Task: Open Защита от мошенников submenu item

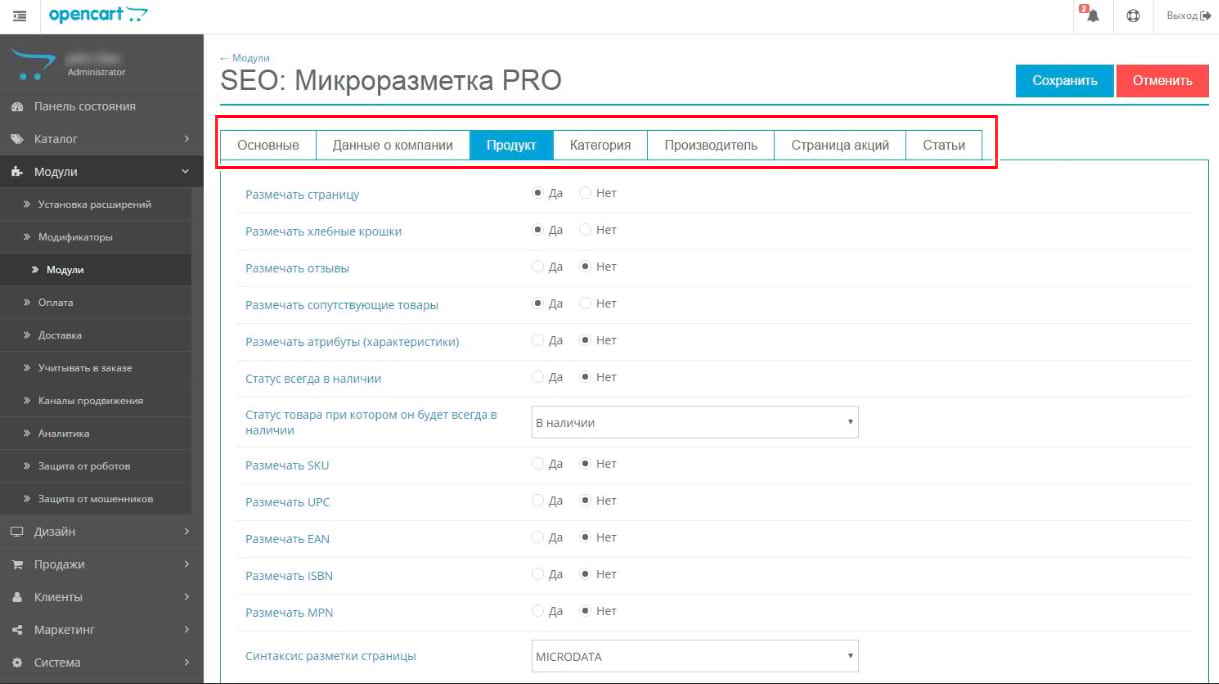Action: coord(96,498)
